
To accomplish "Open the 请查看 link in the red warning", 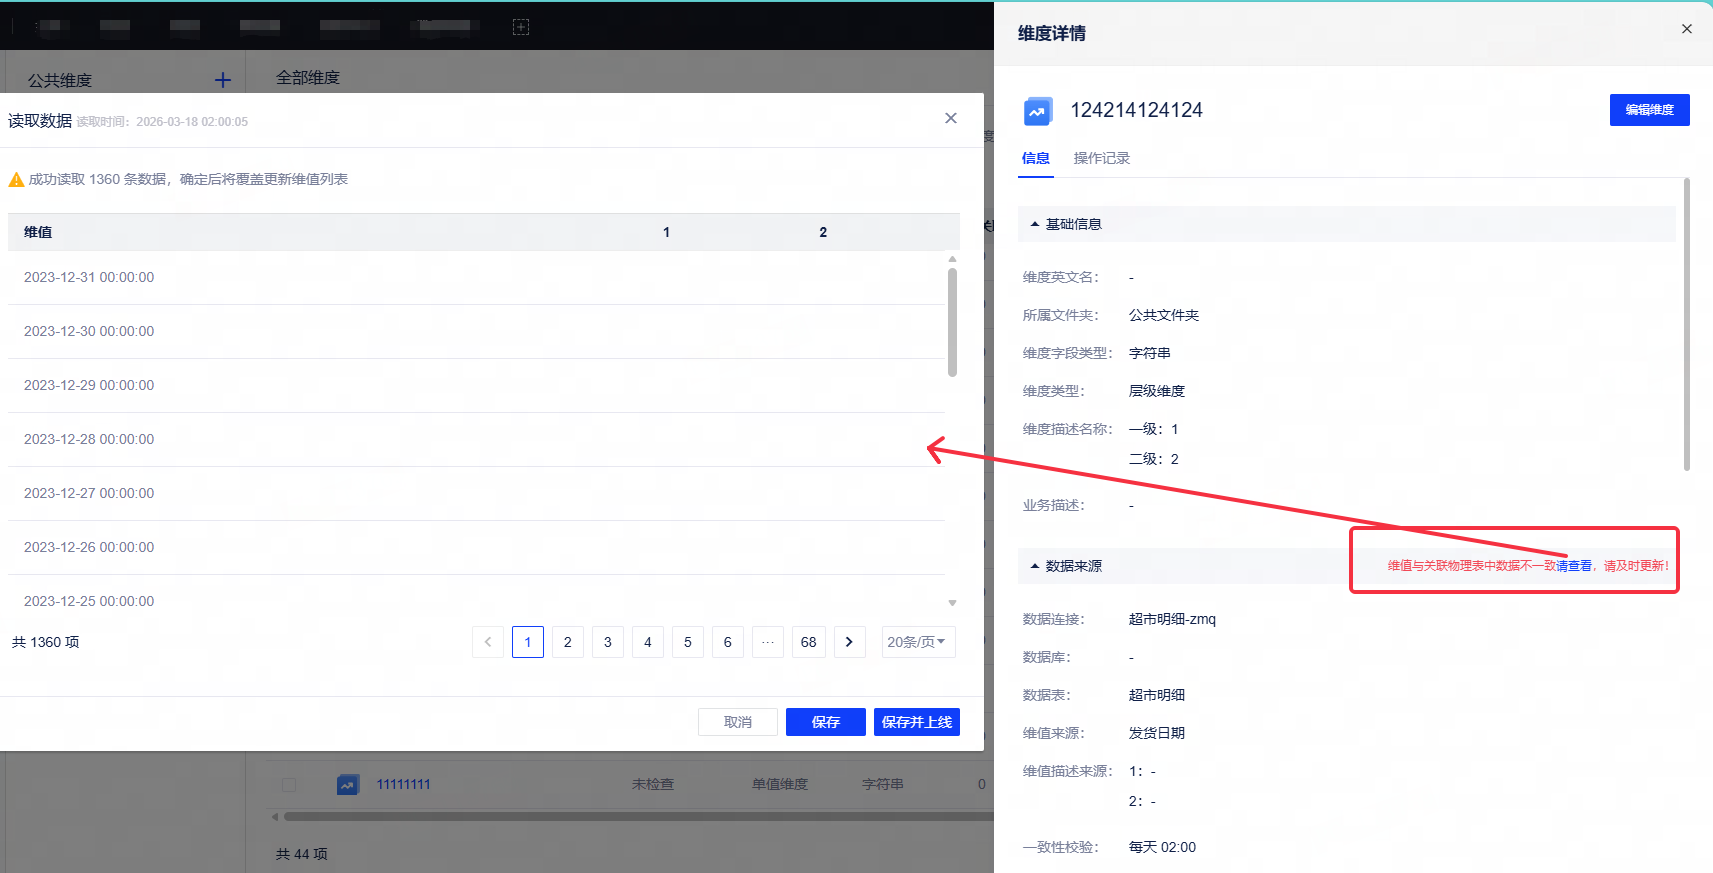I will pyautogui.click(x=1574, y=566).
